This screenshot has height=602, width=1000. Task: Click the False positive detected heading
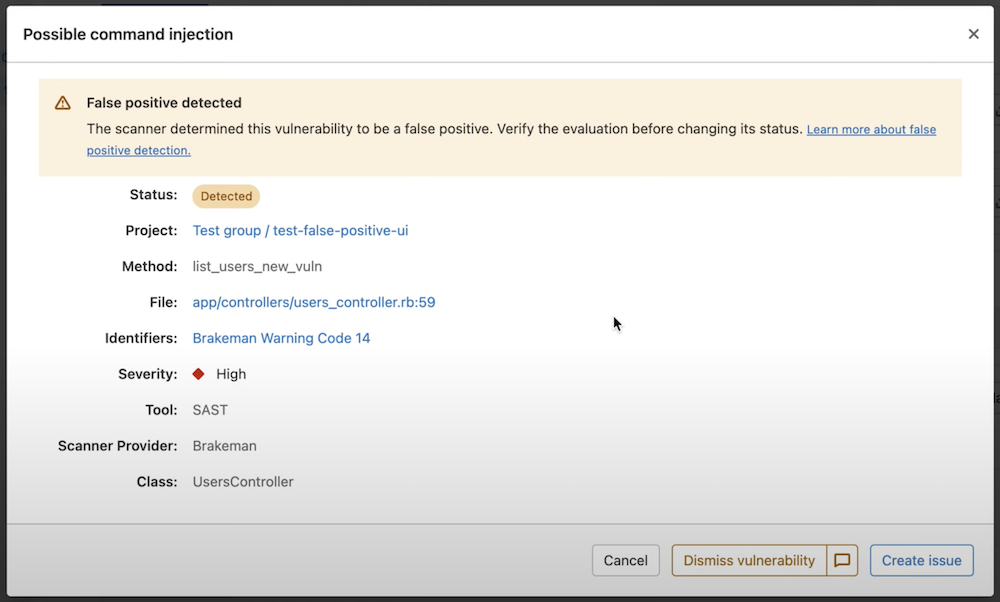pyautogui.click(x=163, y=102)
